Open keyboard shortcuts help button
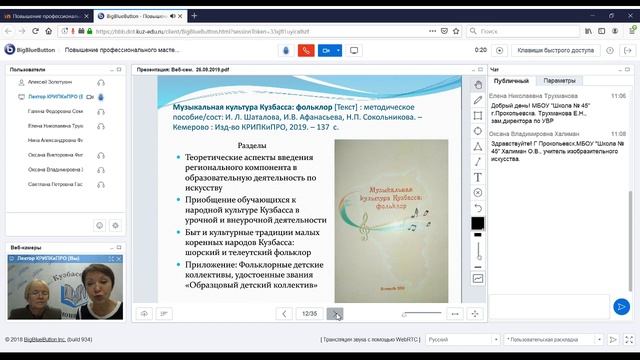Viewport: 640px width, 360px height. (556, 51)
